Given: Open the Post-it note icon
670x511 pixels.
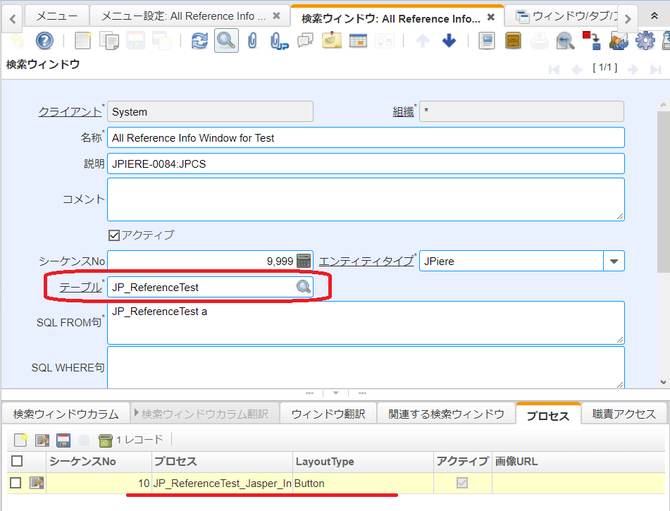Looking at the screenshot, I should point(332,41).
